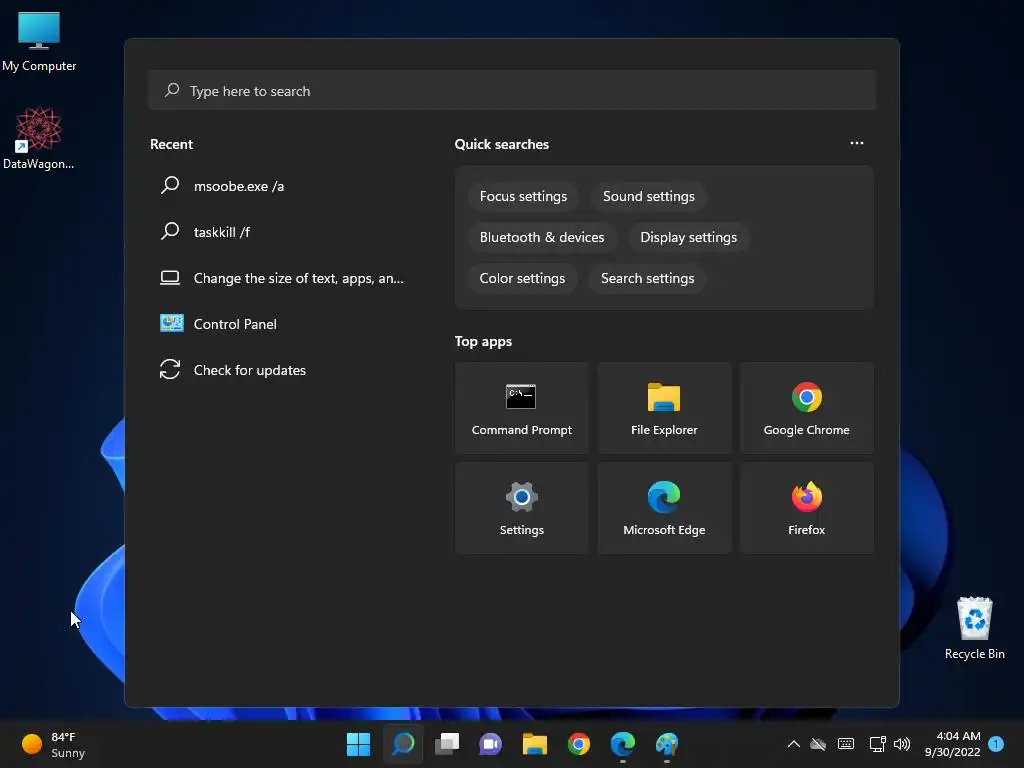Select recent search msoobe.exe /a

tap(285, 186)
